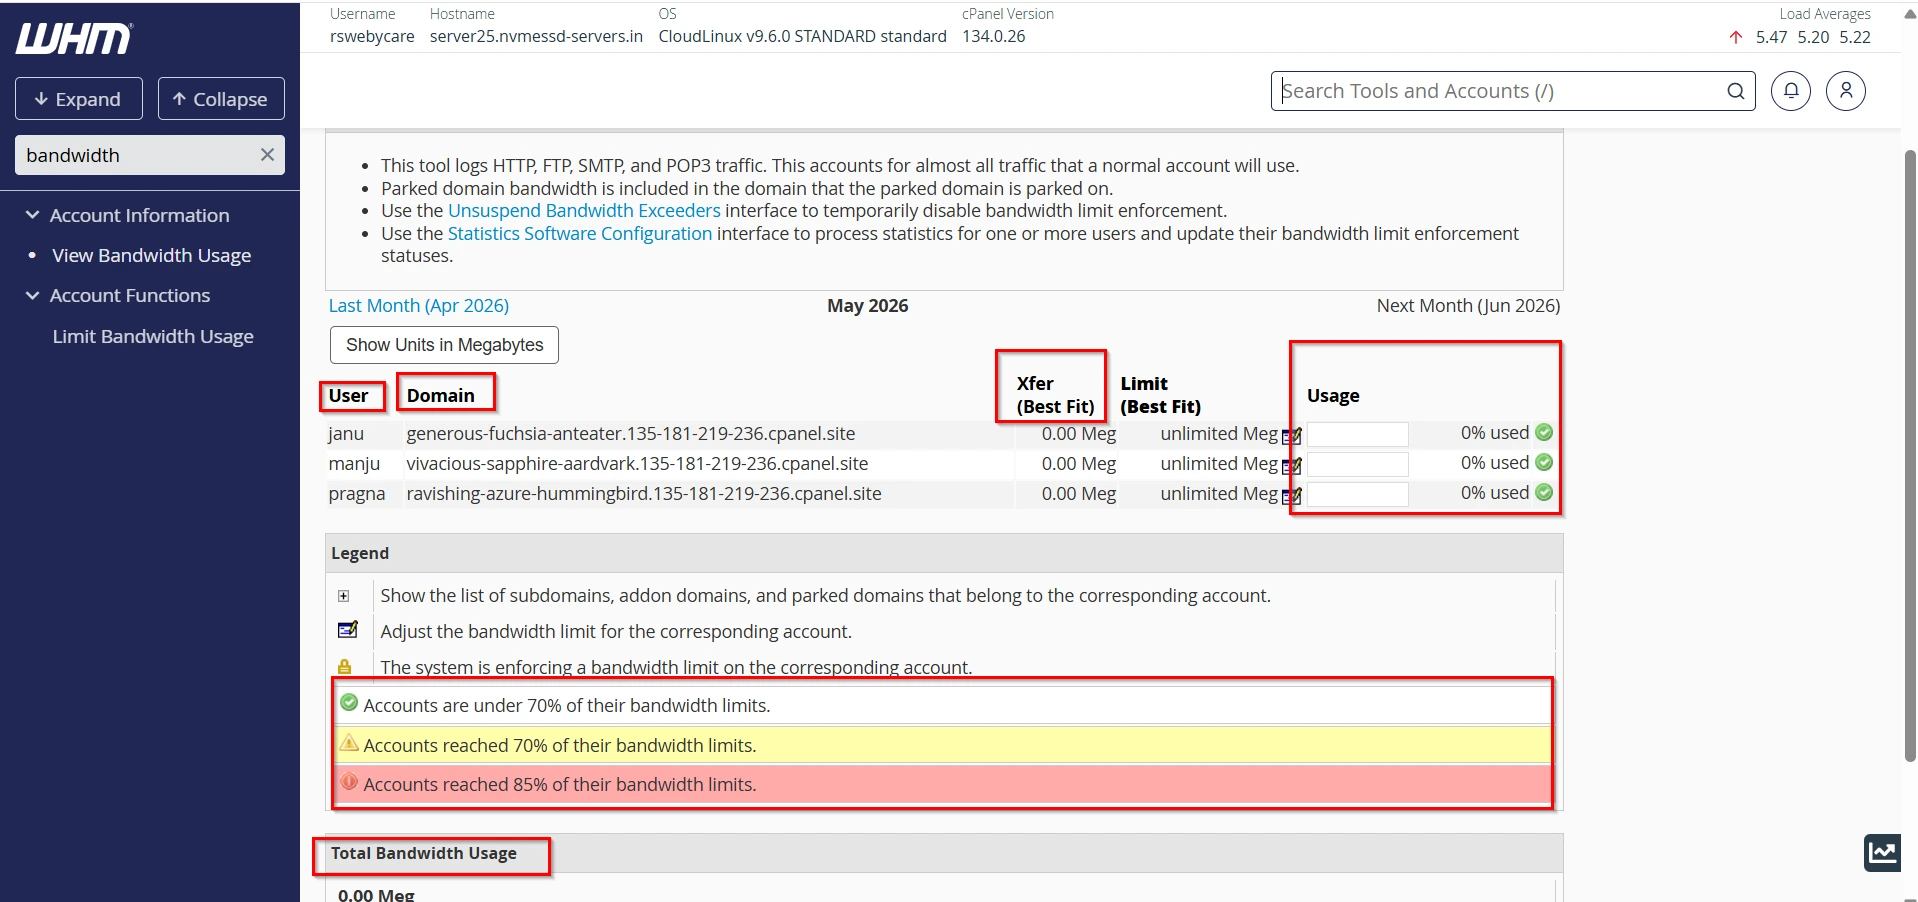
Task: Click usage progress bar for pragna
Action: point(1357,494)
